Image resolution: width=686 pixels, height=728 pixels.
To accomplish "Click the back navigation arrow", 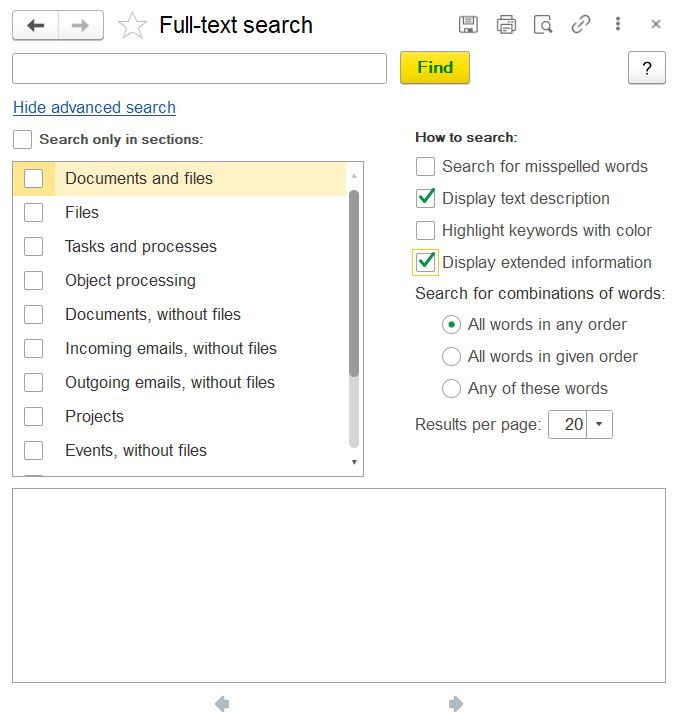I will pos(36,25).
